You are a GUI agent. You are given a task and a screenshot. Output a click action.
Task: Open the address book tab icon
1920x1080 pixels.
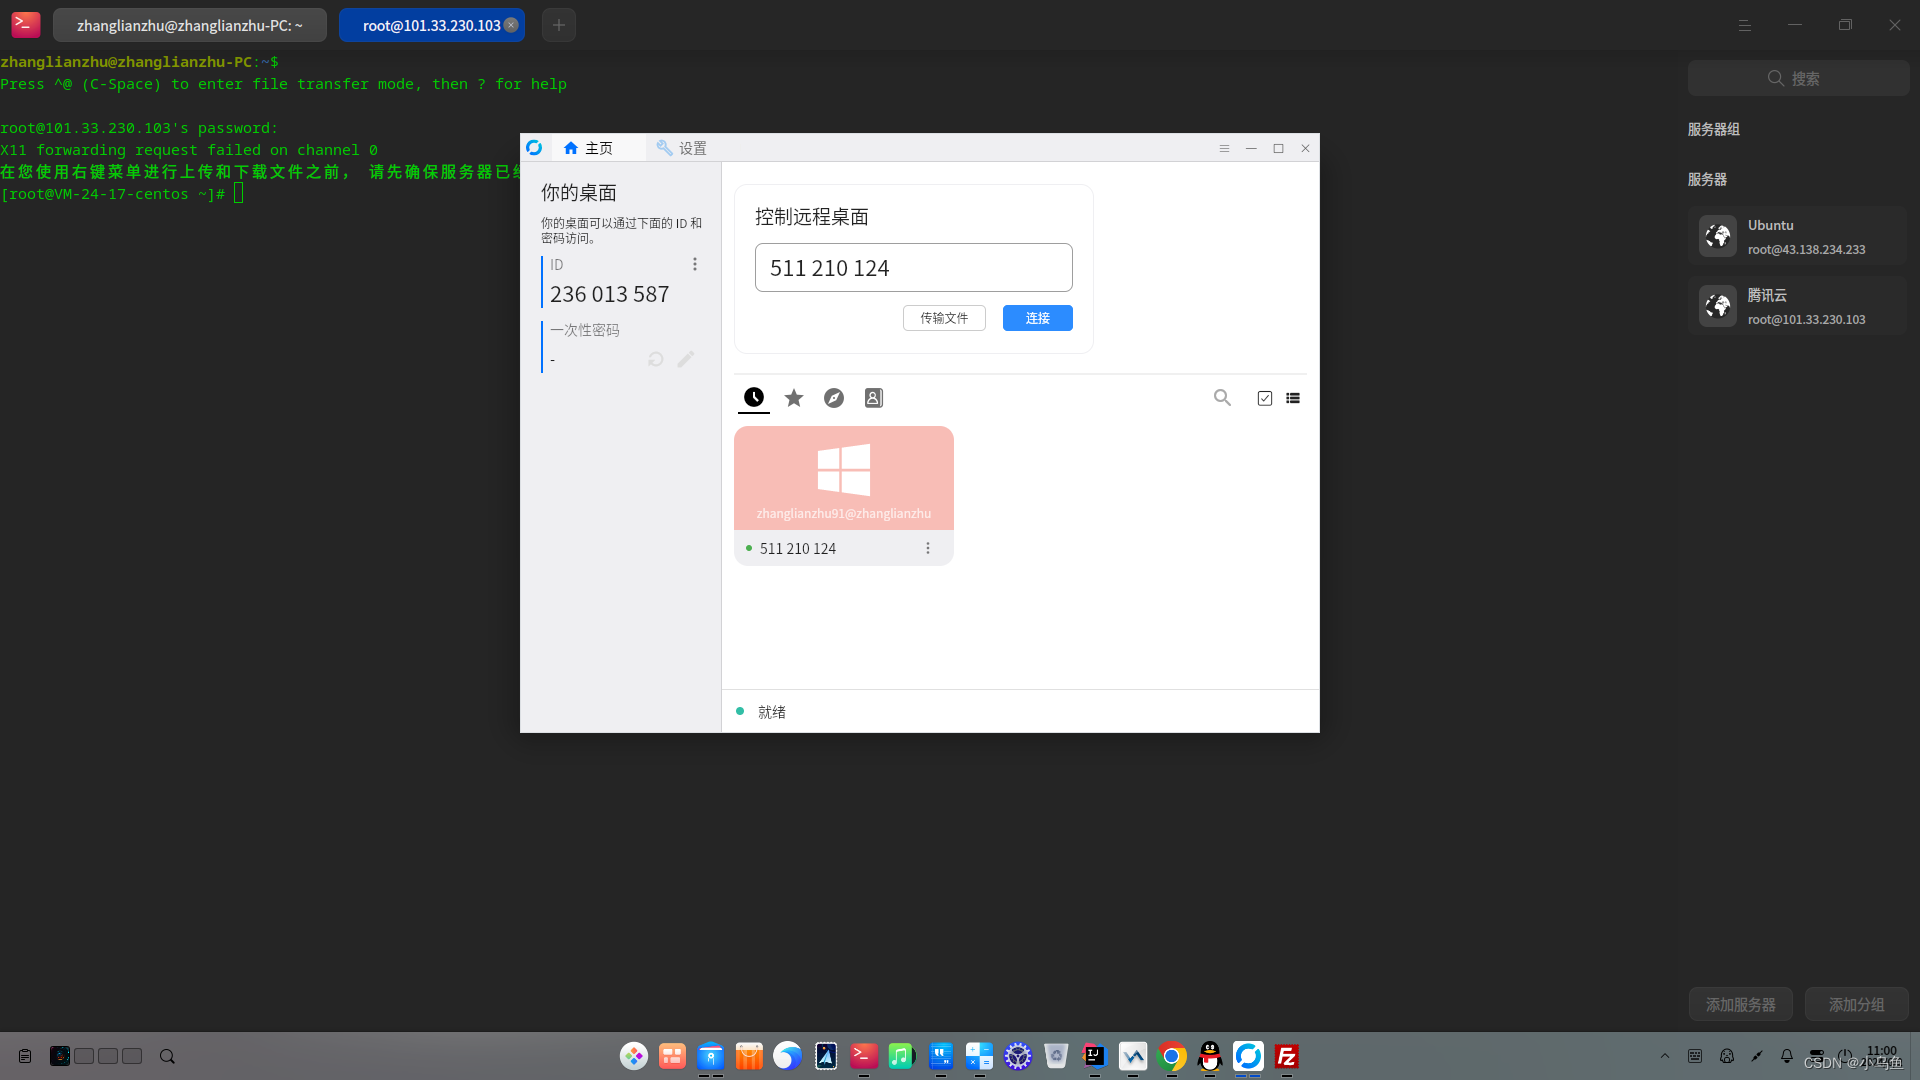(874, 398)
